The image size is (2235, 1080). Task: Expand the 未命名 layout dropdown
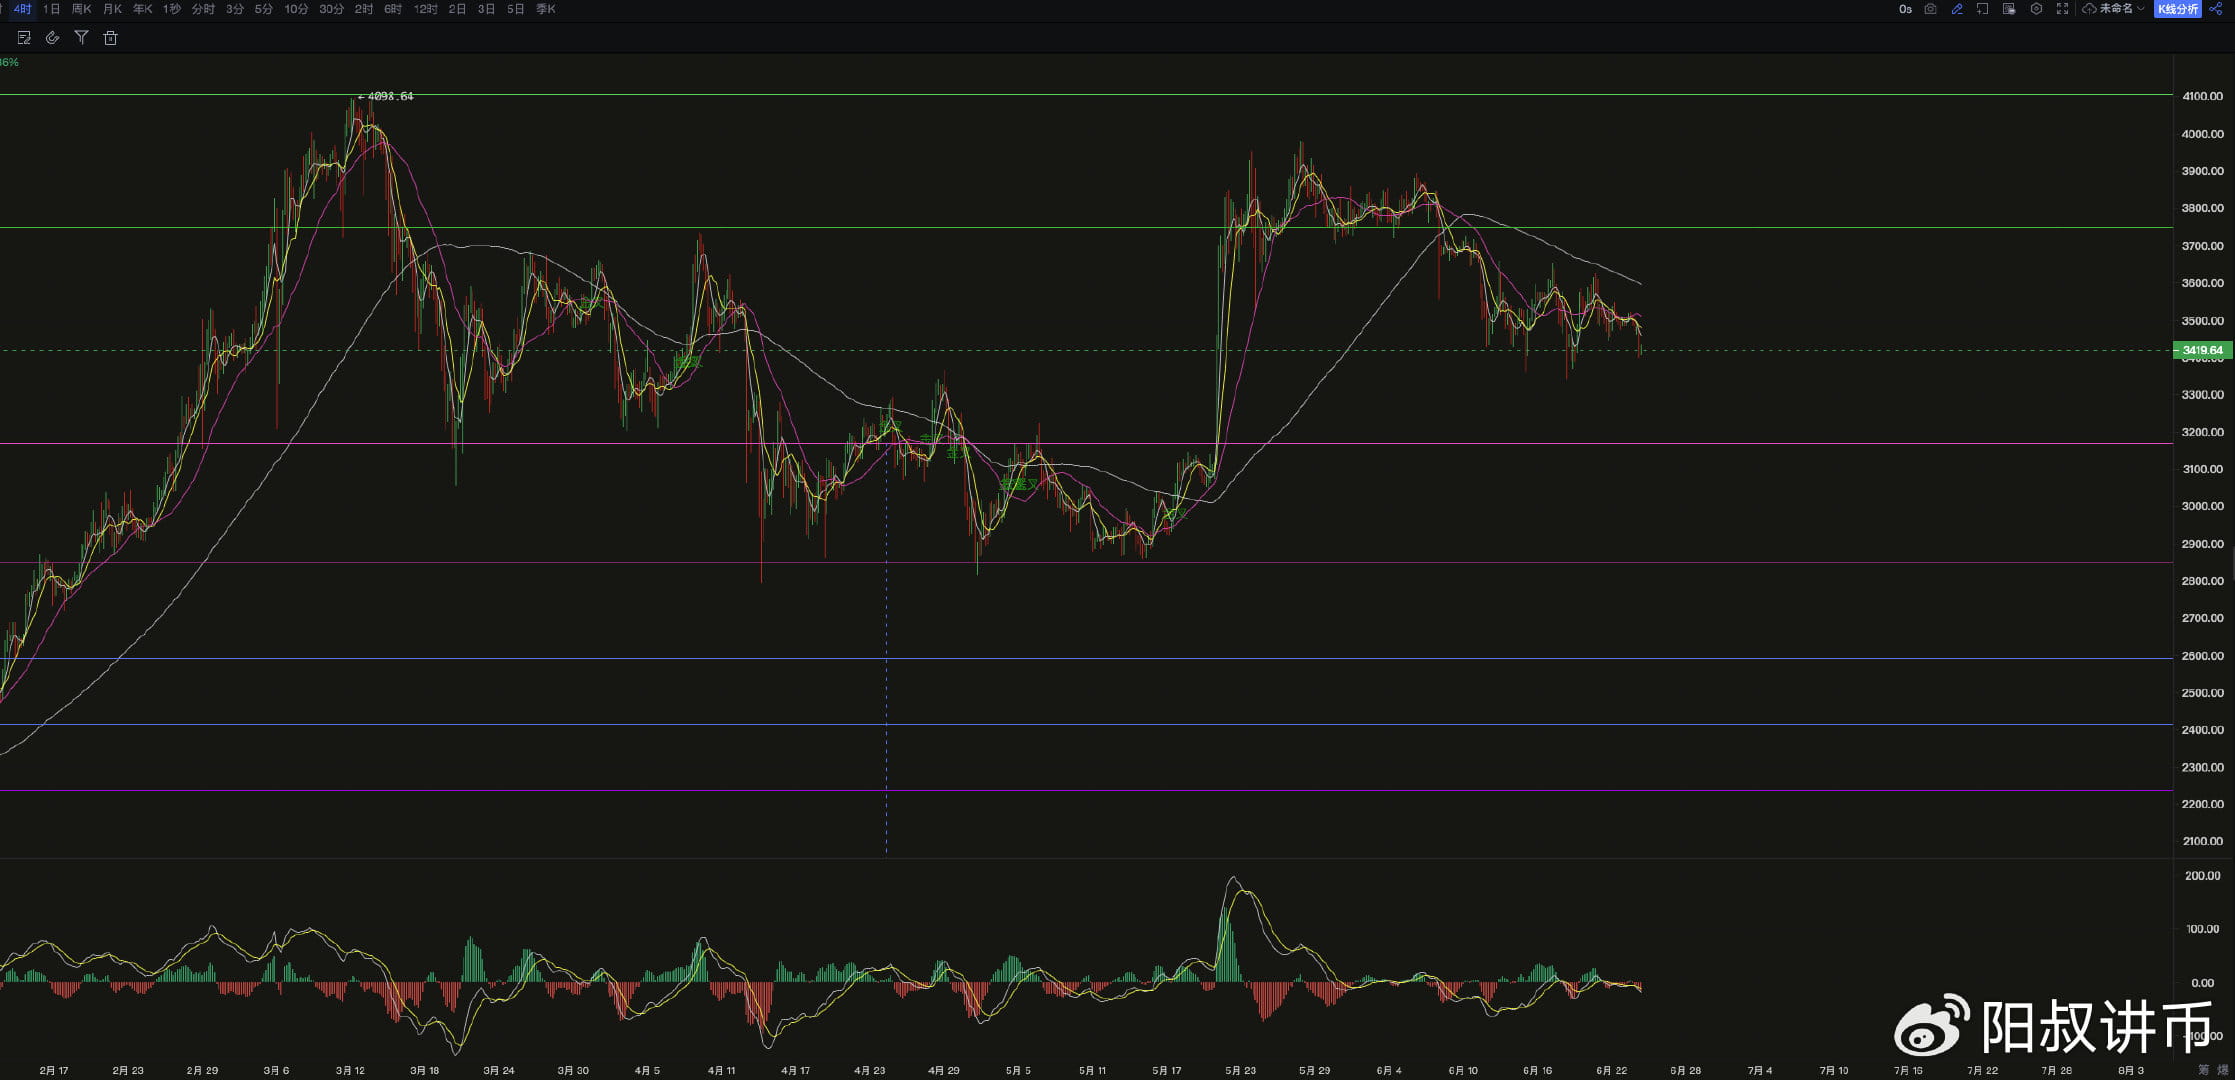click(x=2120, y=9)
